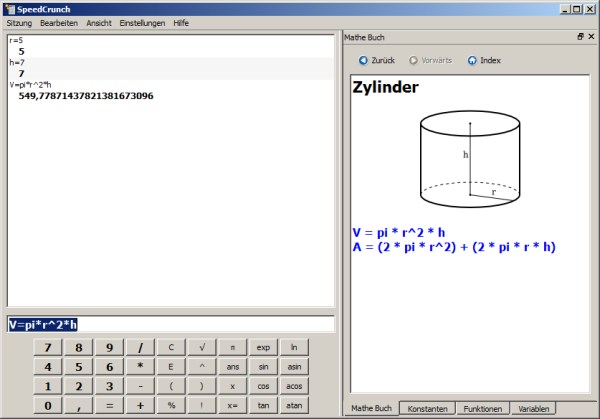
Task: Click the ln function button
Action: click(294, 347)
